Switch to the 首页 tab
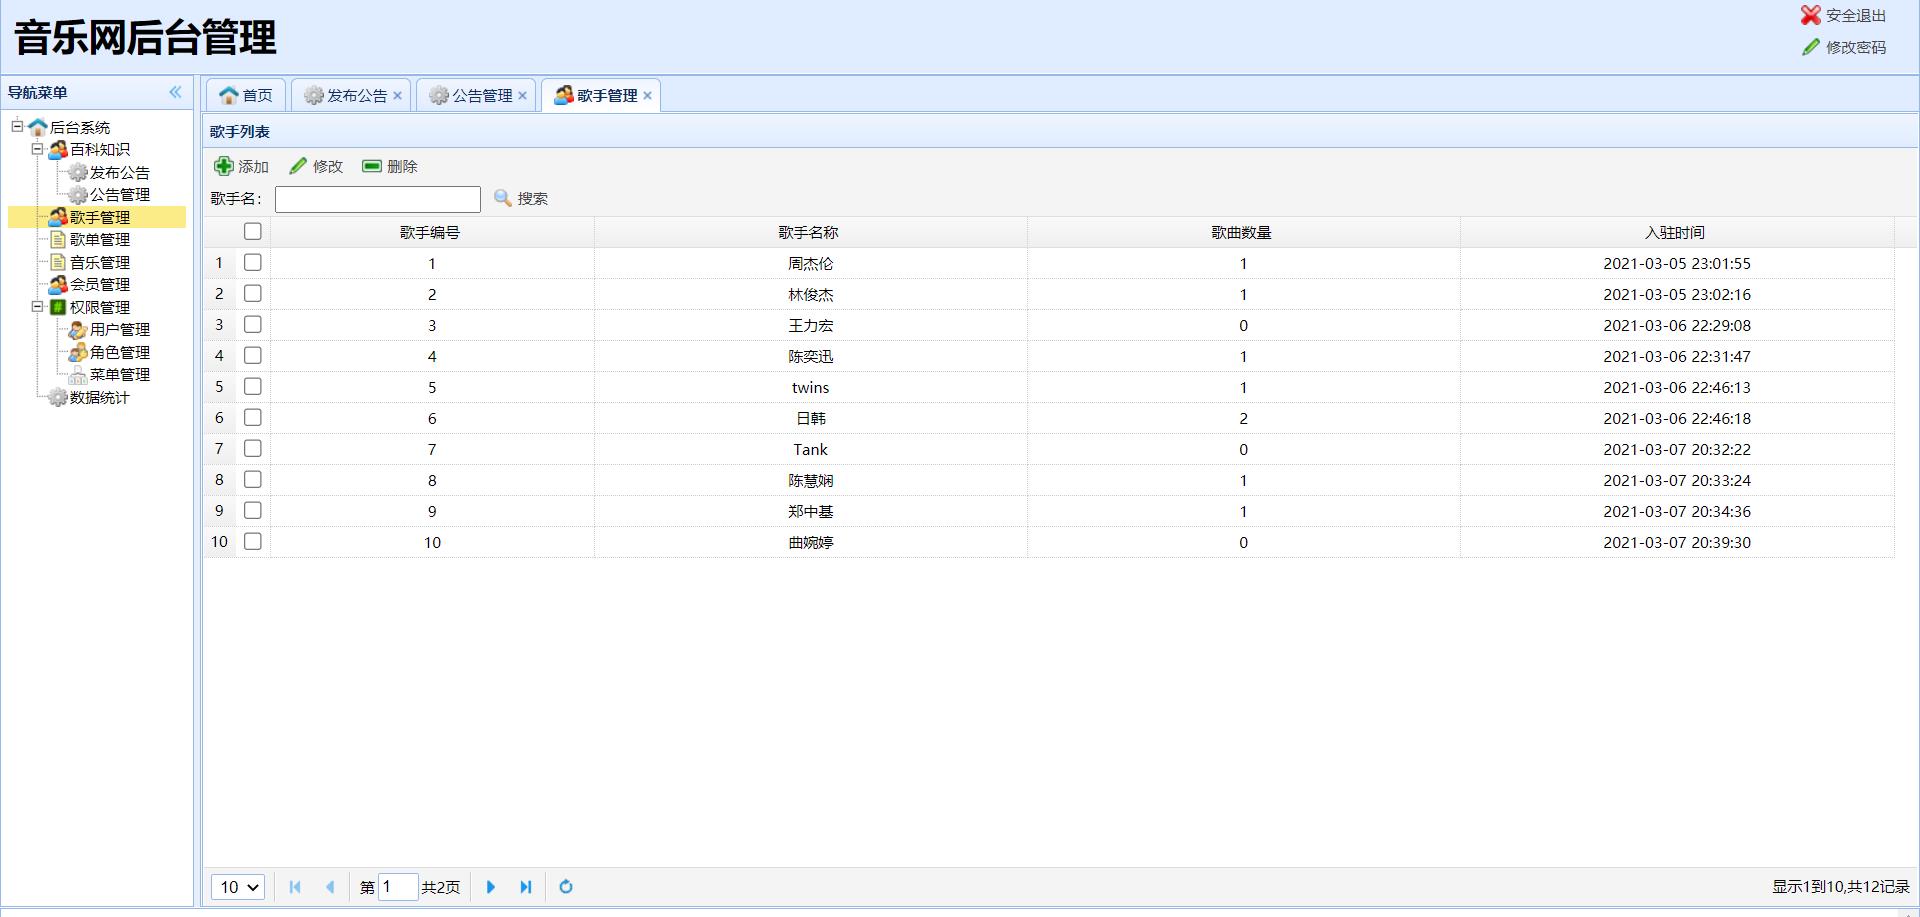This screenshot has width=1920, height=917. pyautogui.click(x=246, y=95)
